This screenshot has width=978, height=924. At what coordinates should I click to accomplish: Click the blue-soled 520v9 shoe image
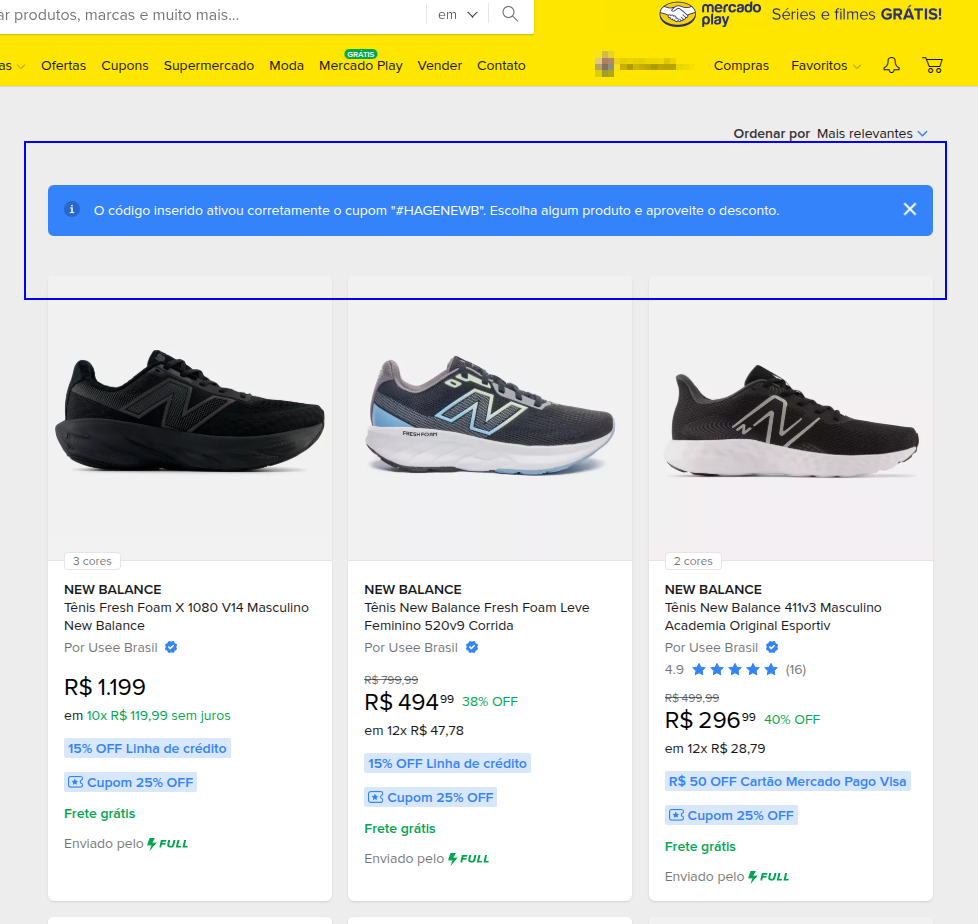[x=490, y=415]
